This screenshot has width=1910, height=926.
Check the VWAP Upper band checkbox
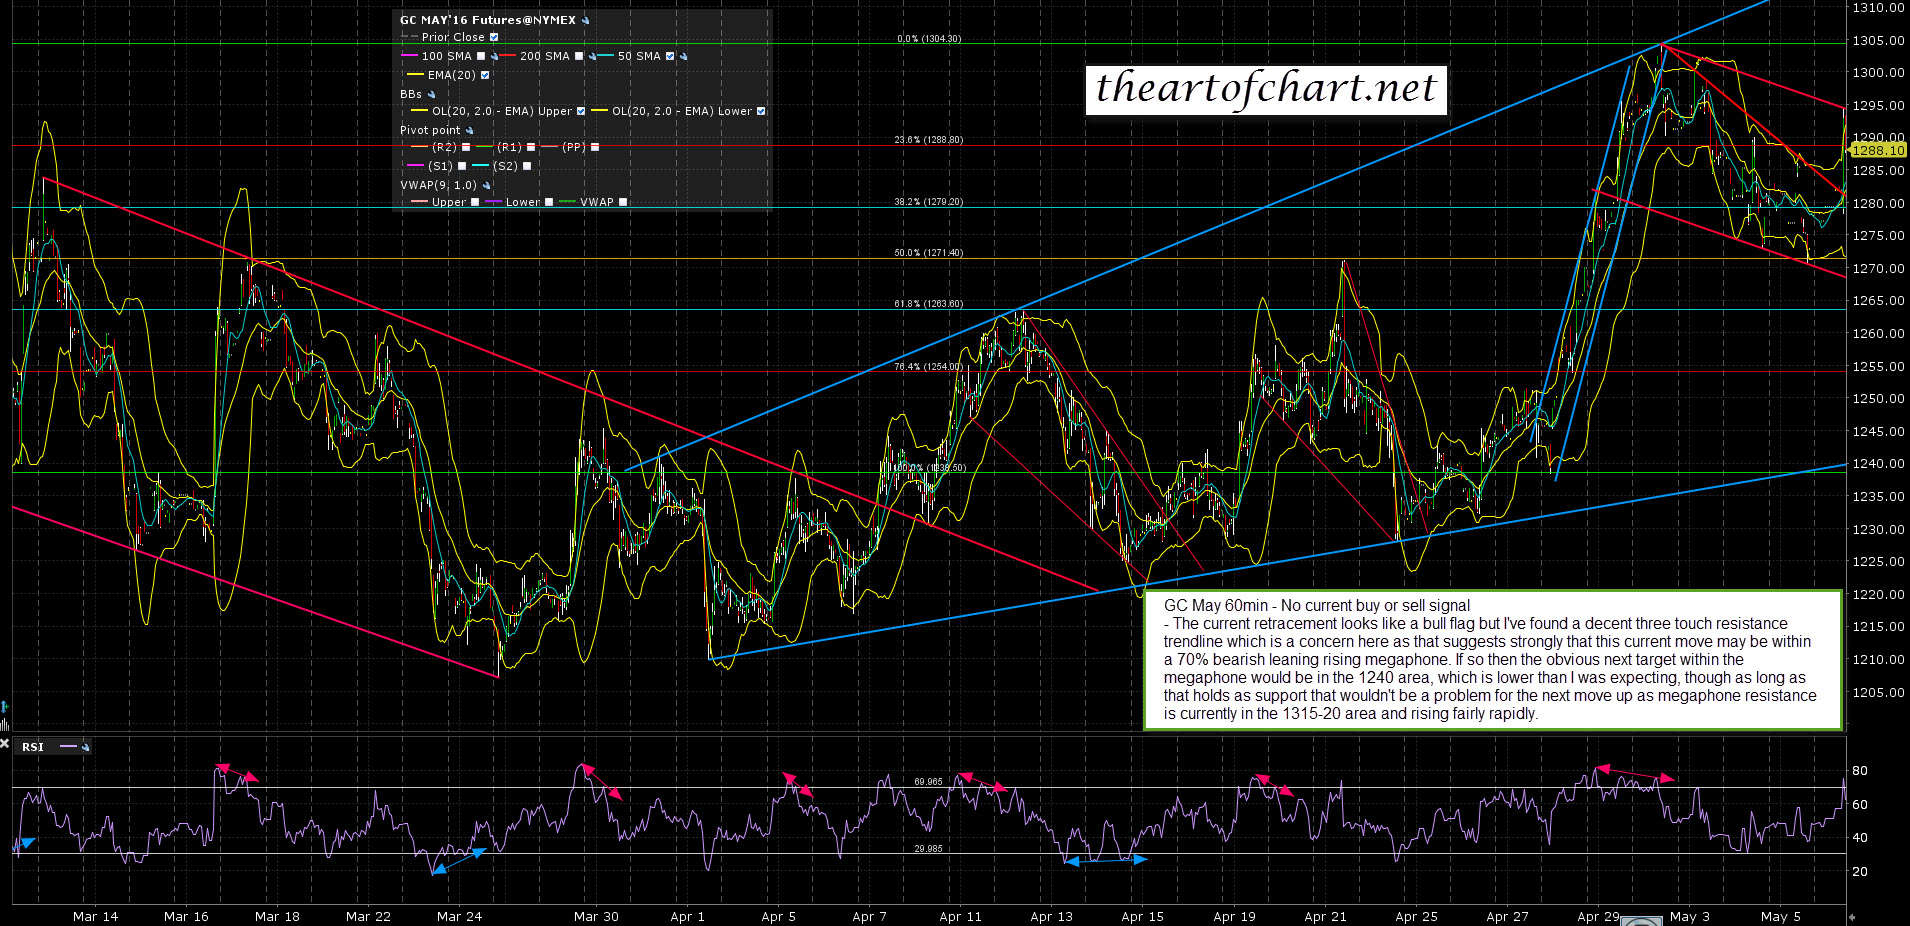(475, 203)
